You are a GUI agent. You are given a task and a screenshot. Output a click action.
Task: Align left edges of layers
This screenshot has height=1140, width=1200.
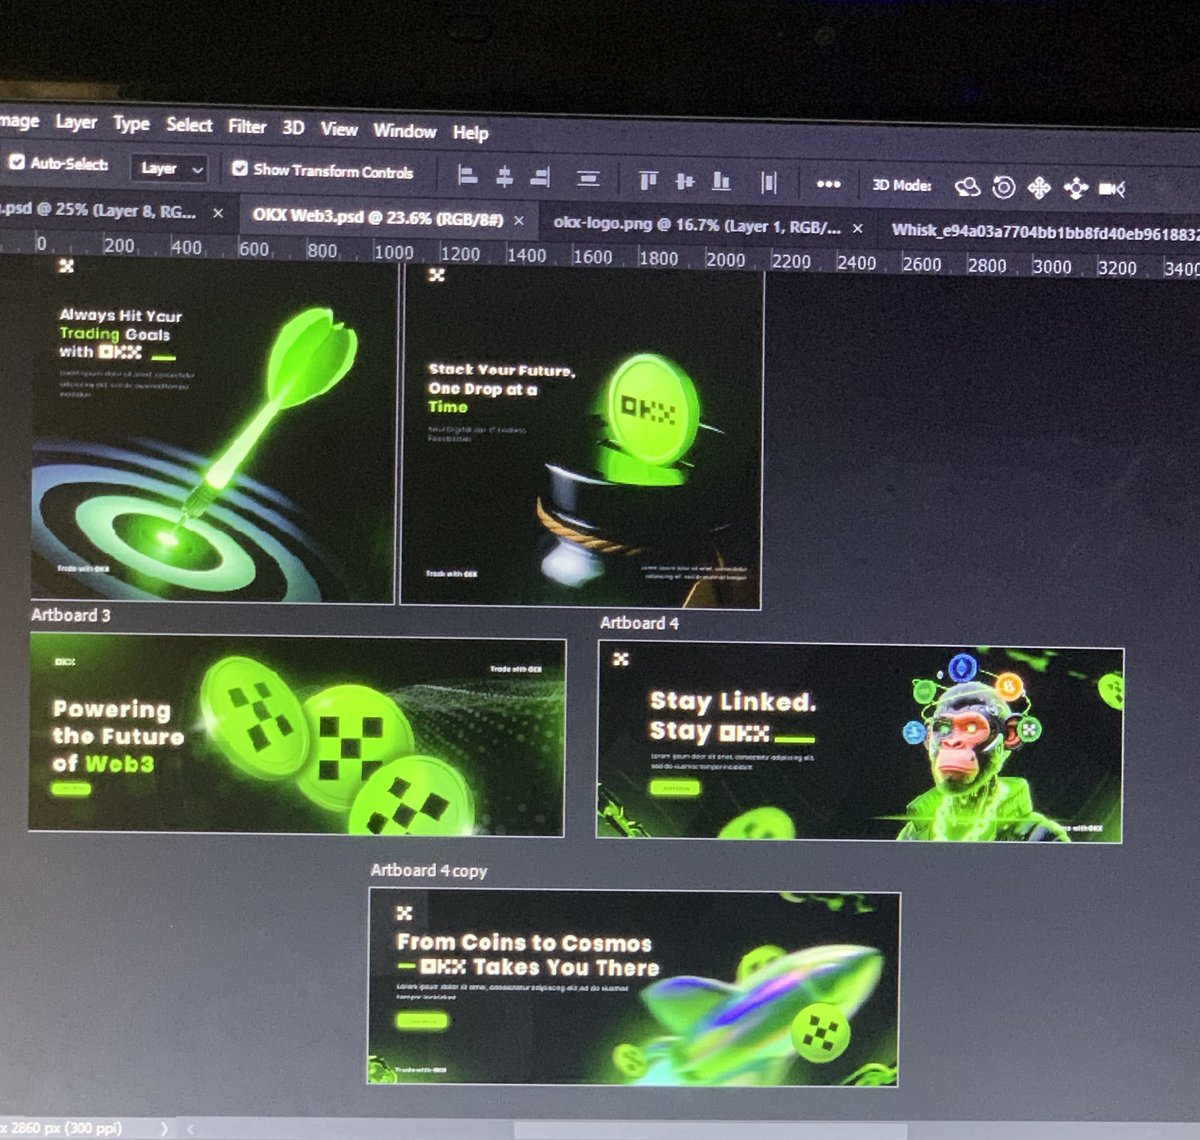pos(467,176)
